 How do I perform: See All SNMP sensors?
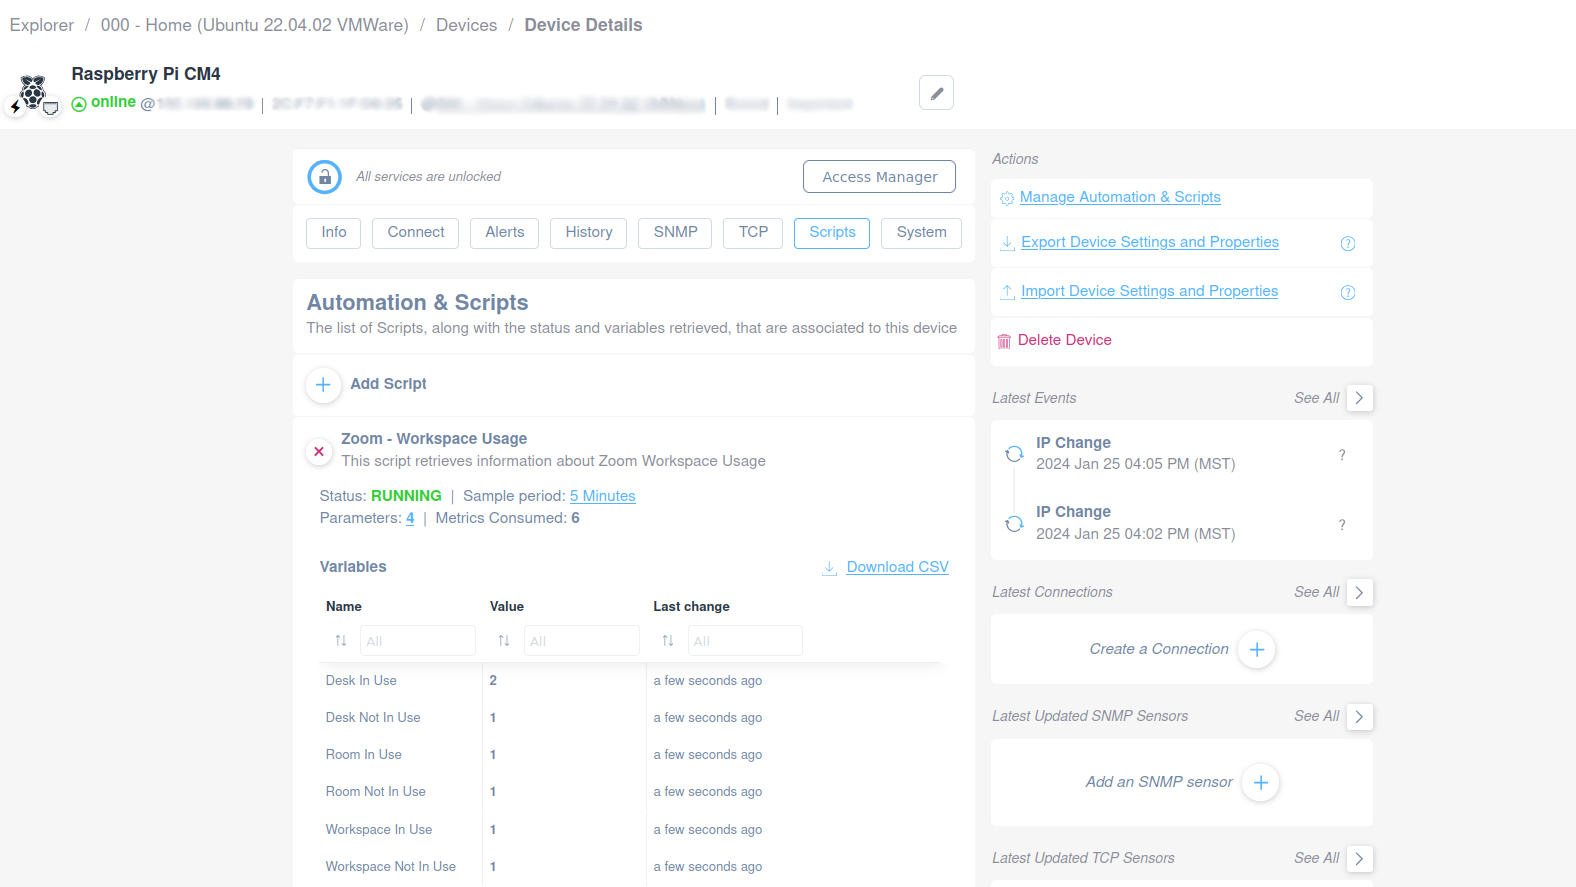pos(1316,717)
